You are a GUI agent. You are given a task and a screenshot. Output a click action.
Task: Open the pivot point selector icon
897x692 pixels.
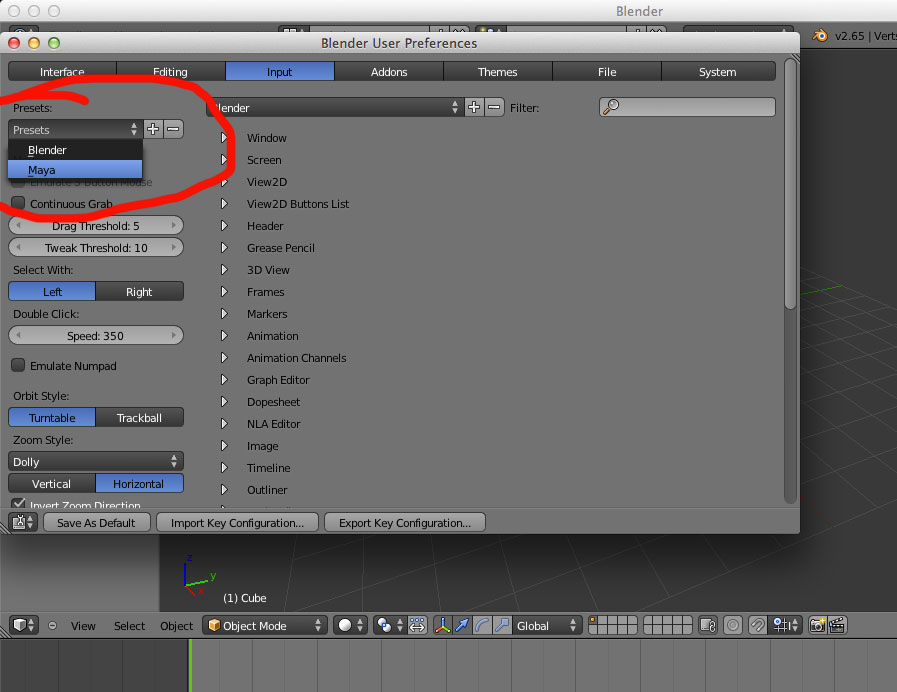pyautogui.click(x=389, y=625)
